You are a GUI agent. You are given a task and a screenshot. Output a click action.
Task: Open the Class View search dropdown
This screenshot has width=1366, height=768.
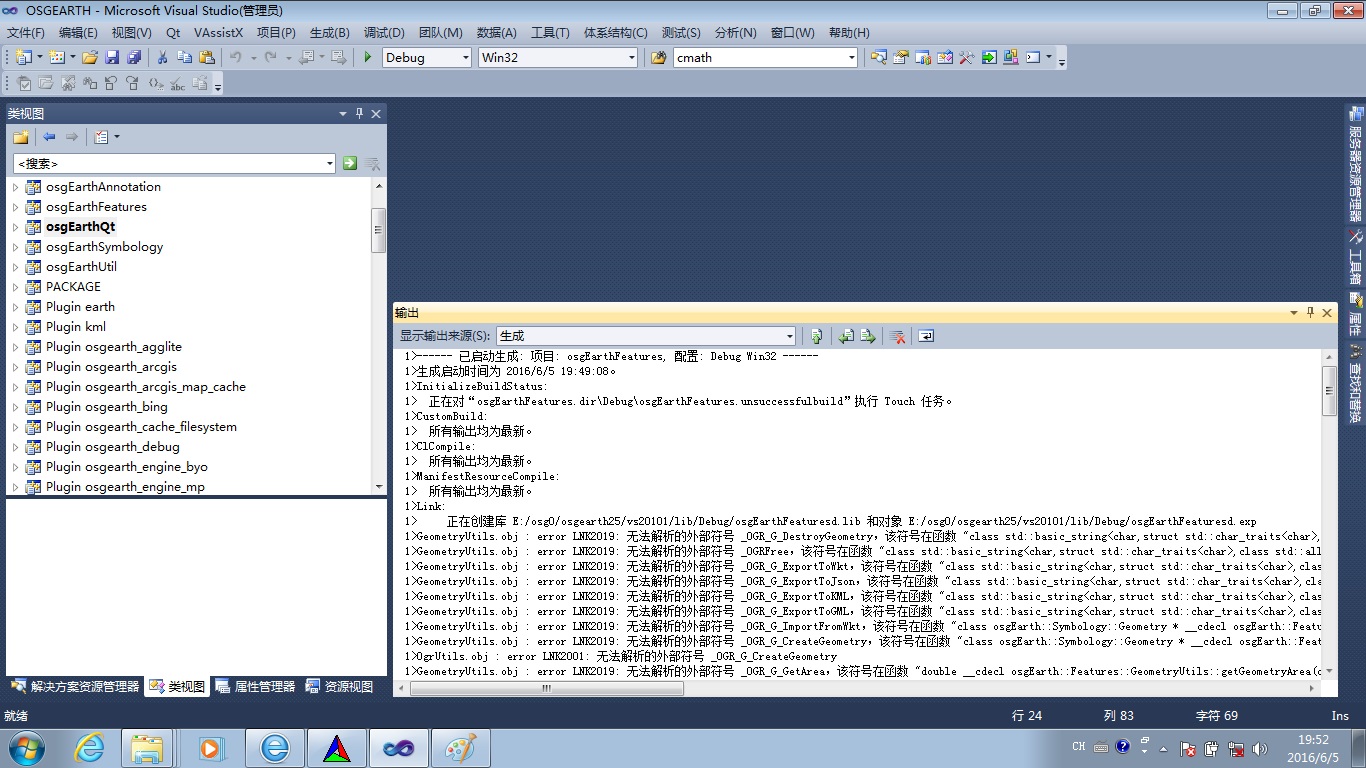click(330, 163)
